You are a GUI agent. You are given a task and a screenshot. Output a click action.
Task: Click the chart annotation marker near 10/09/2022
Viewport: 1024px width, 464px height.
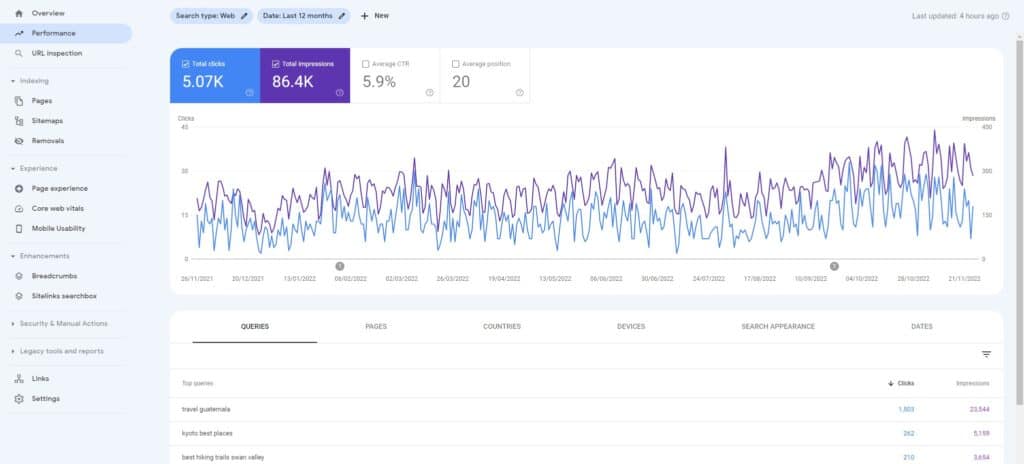(834, 266)
